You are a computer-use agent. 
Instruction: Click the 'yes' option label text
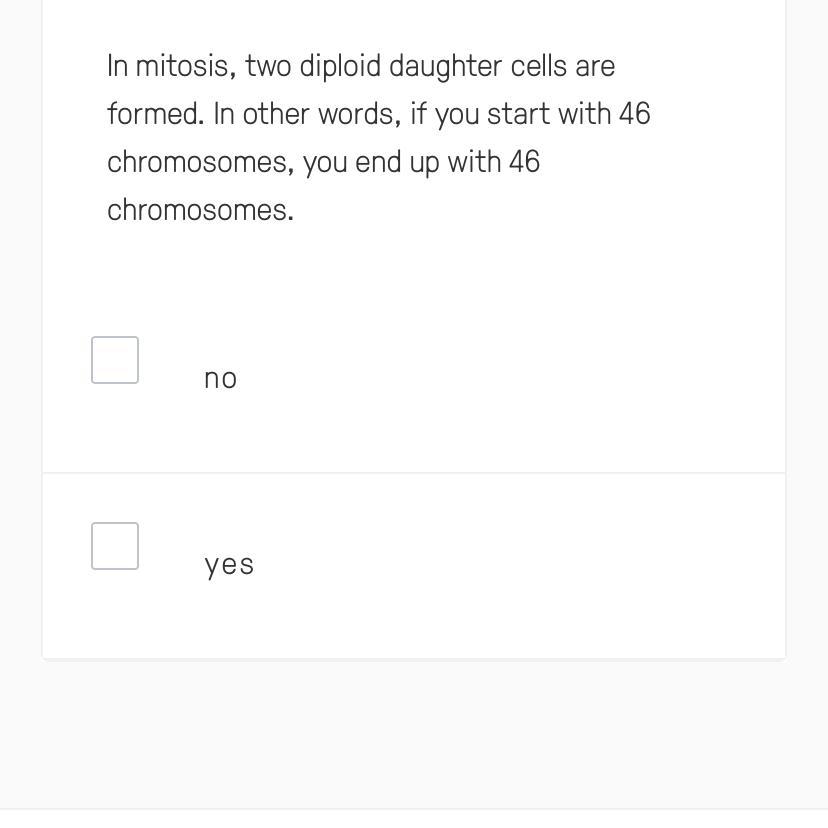pyautogui.click(x=229, y=565)
